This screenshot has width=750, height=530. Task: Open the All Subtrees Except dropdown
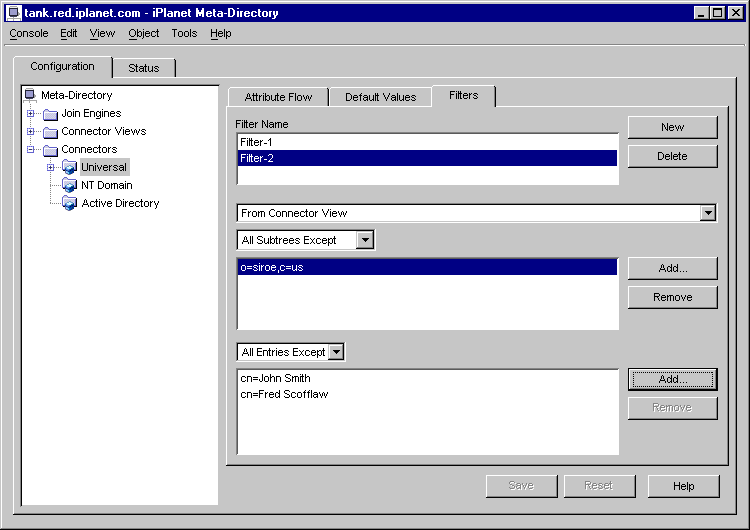coord(365,240)
